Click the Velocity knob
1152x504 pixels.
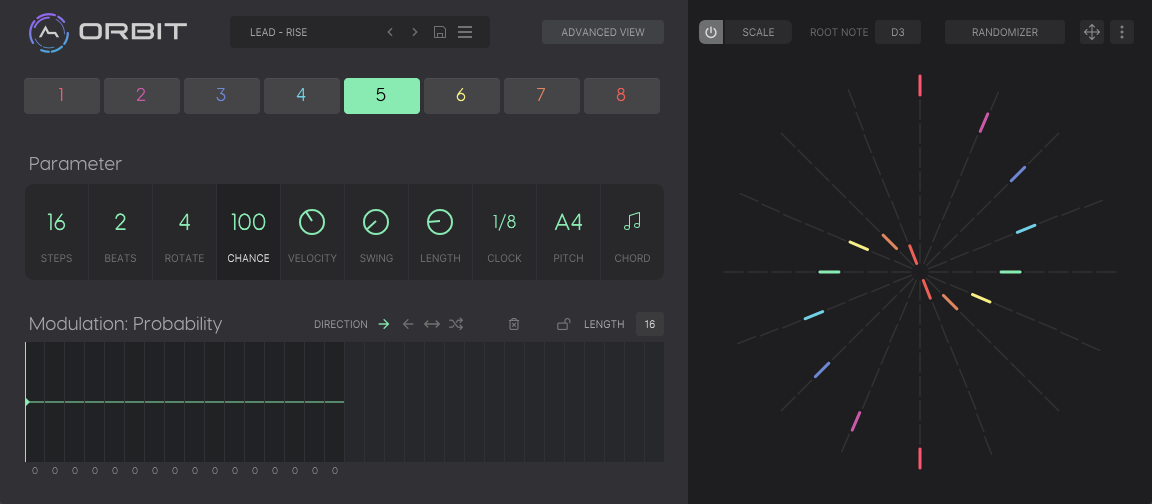point(312,222)
